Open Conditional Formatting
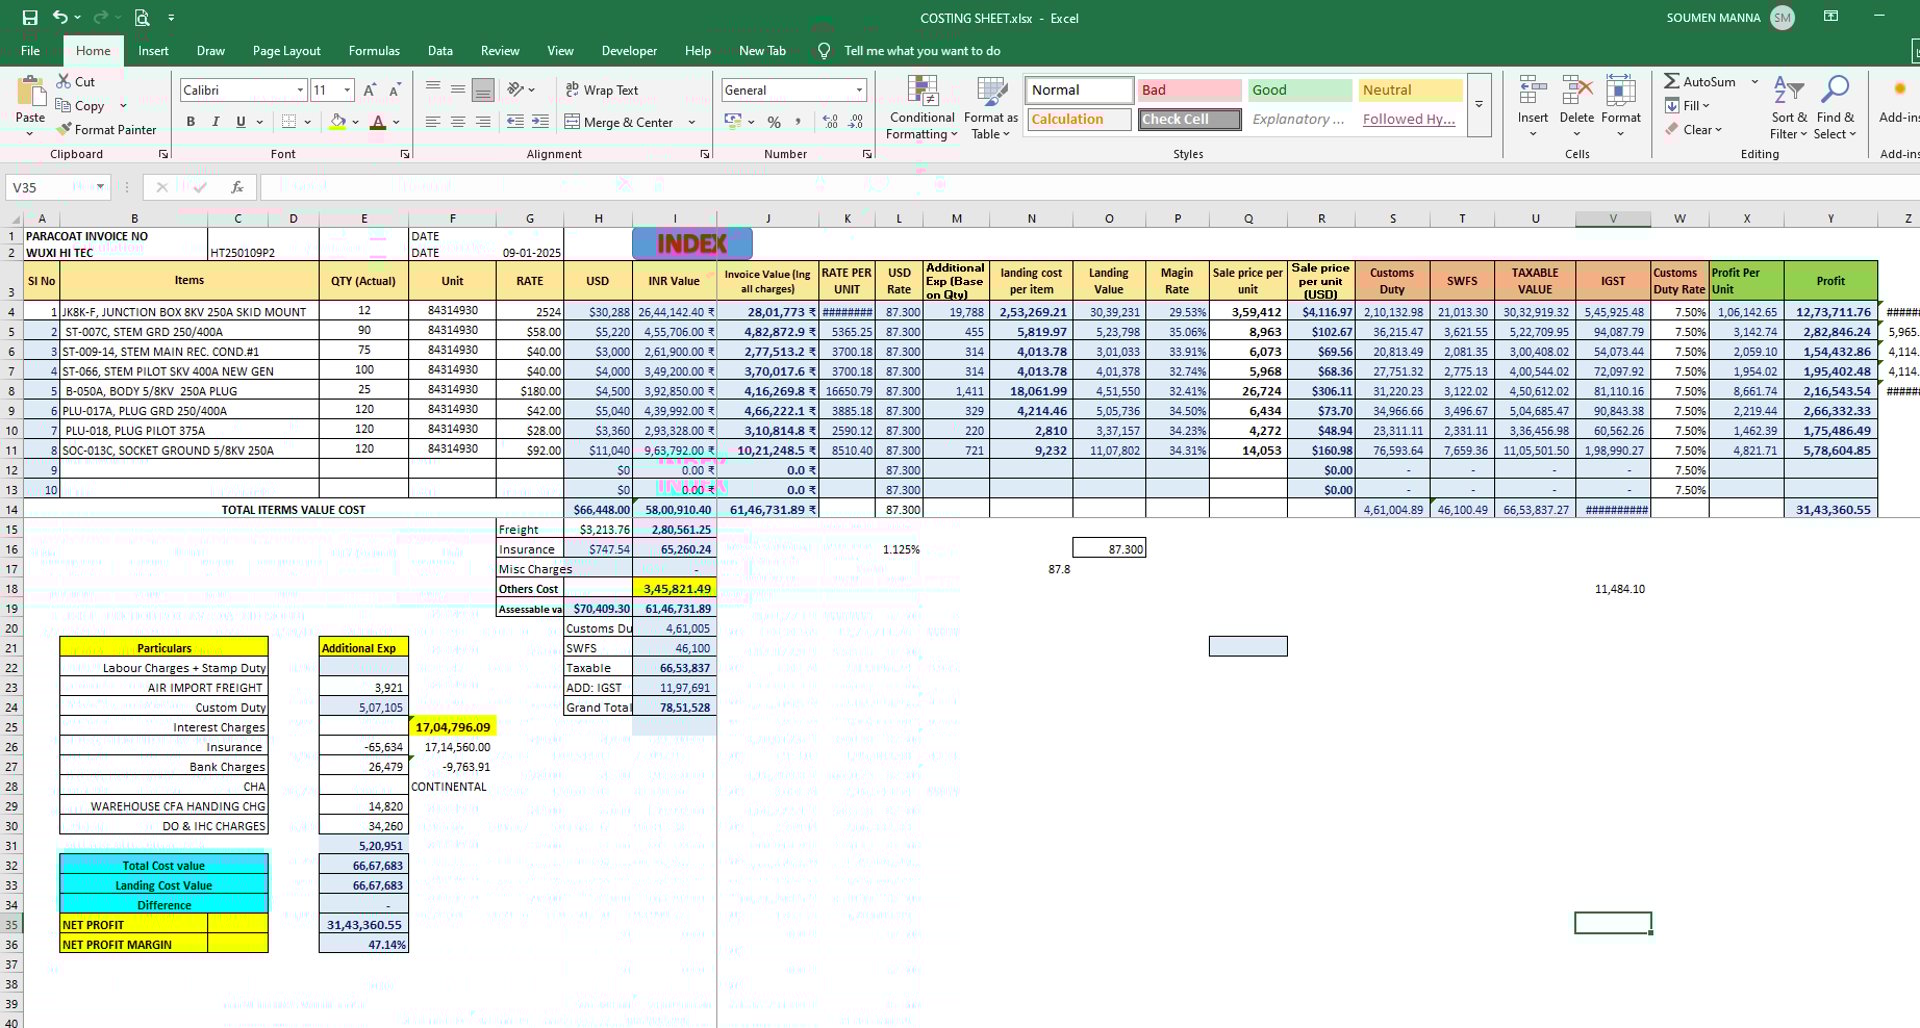This screenshot has width=1920, height=1028. click(x=921, y=108)
